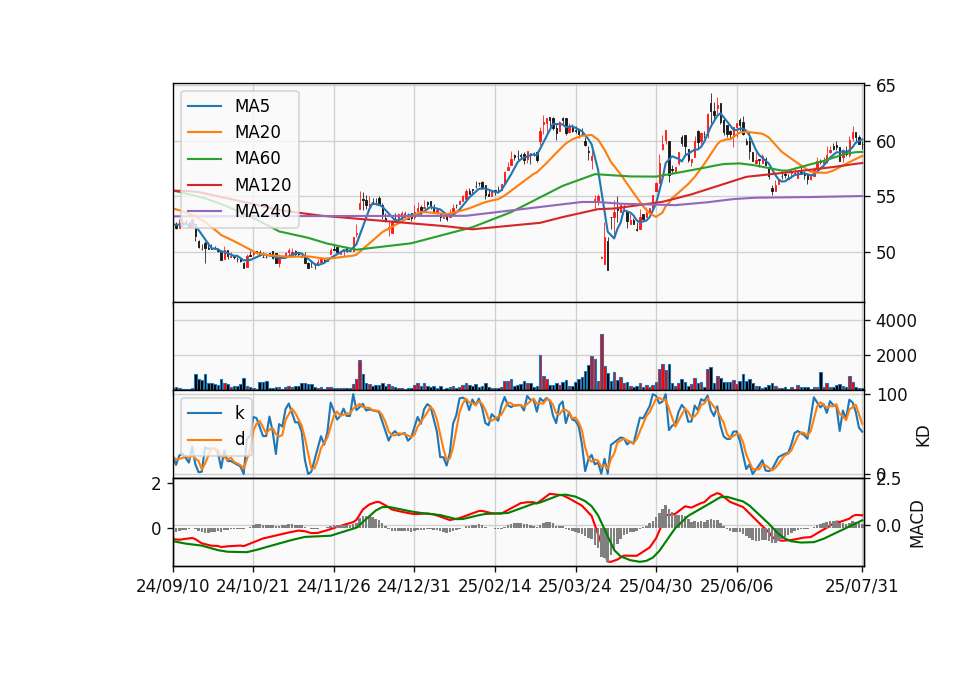Click the 24/11/26 date label

pos(334,587)
